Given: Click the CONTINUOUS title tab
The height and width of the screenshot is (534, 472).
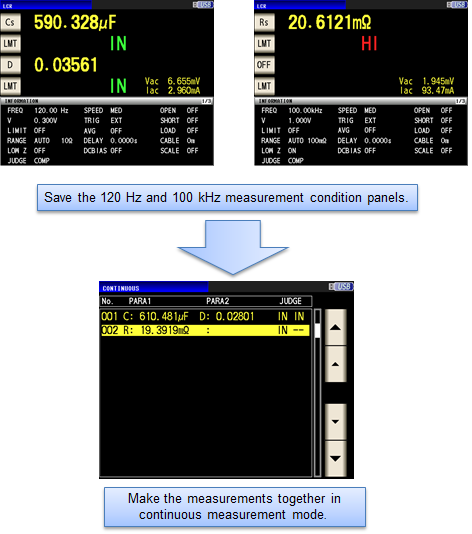Looking at the screenshot, I should [154, 288].
